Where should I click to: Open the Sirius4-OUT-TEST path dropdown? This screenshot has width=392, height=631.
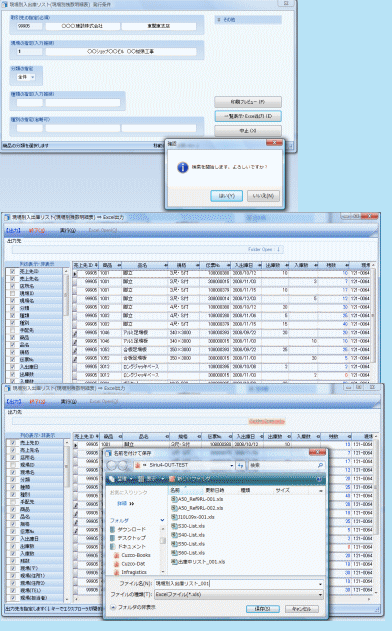pyautogui.click(x=231, y=465)
